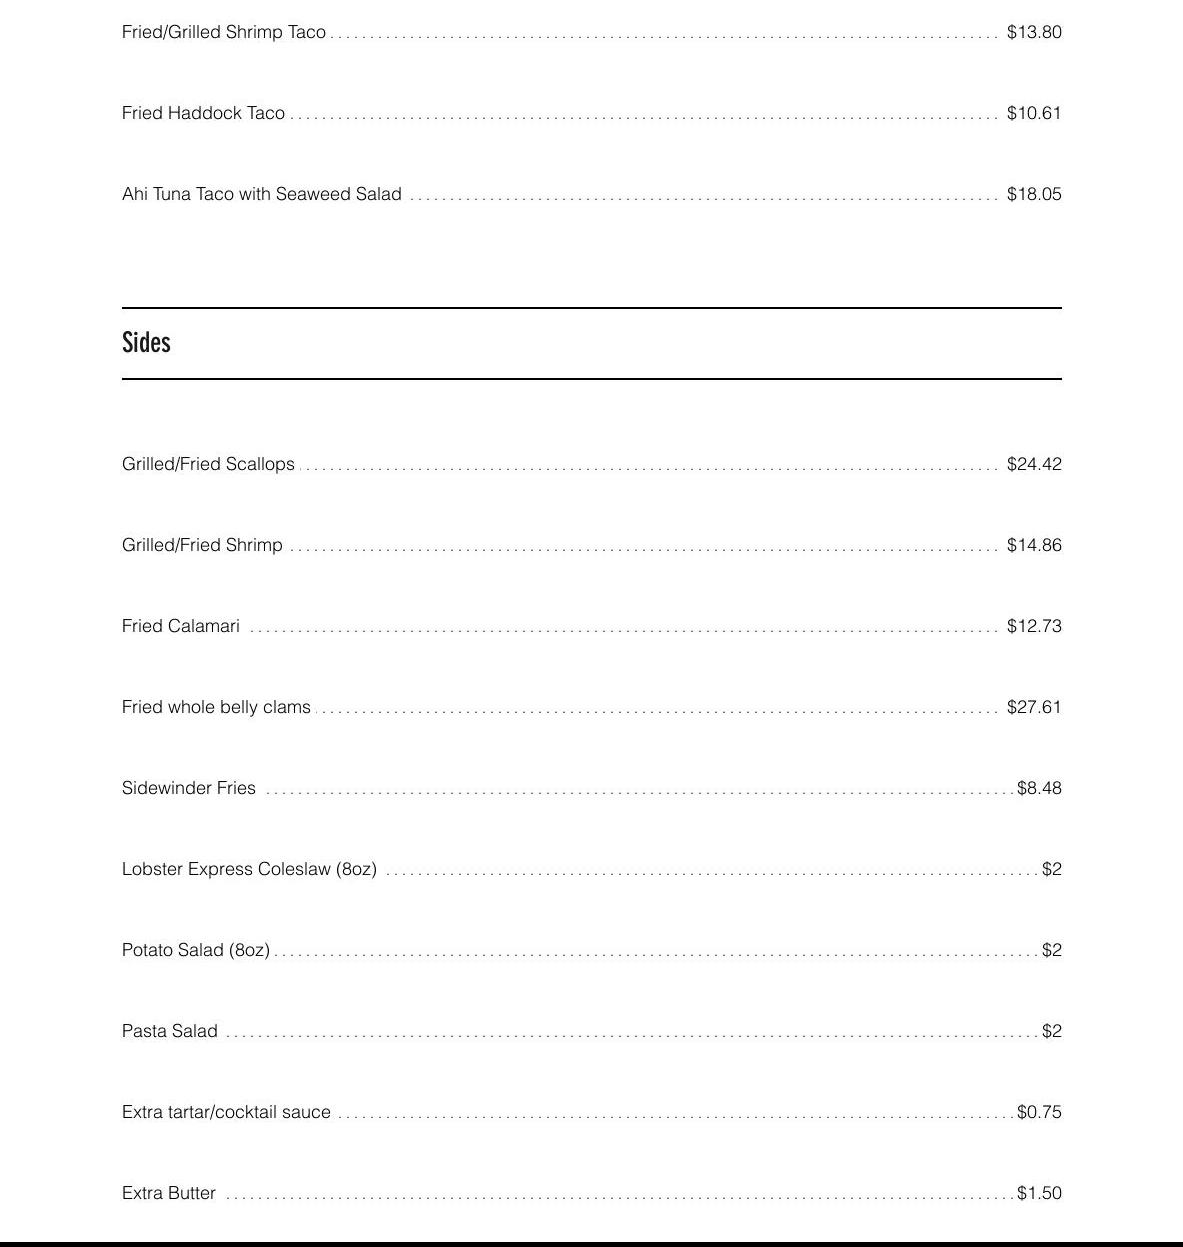The height and width of the screenshot is (1247, 1183).
Task: Click Fried whole belly clams text
Action: tap(216, 707)
